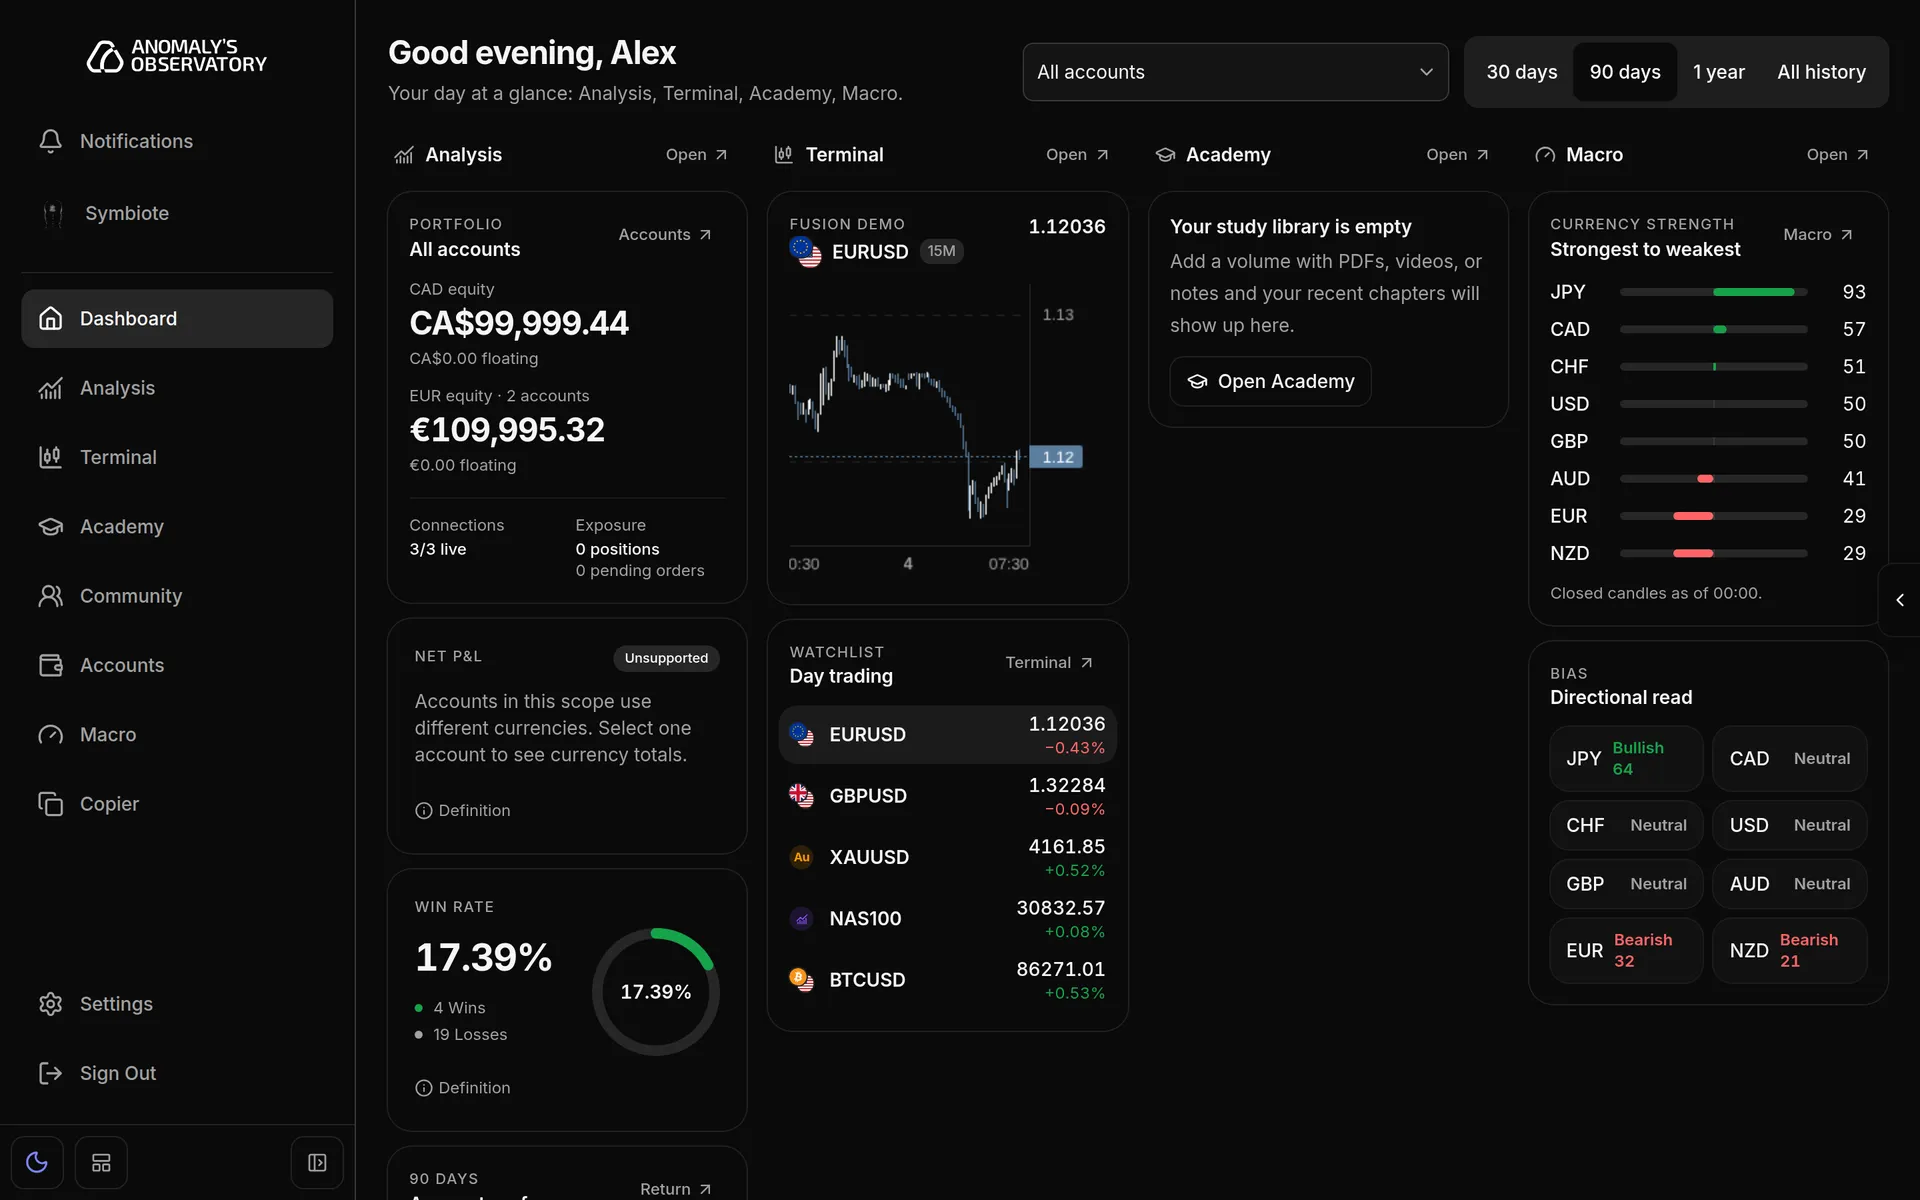Select the All history range

1821,72
